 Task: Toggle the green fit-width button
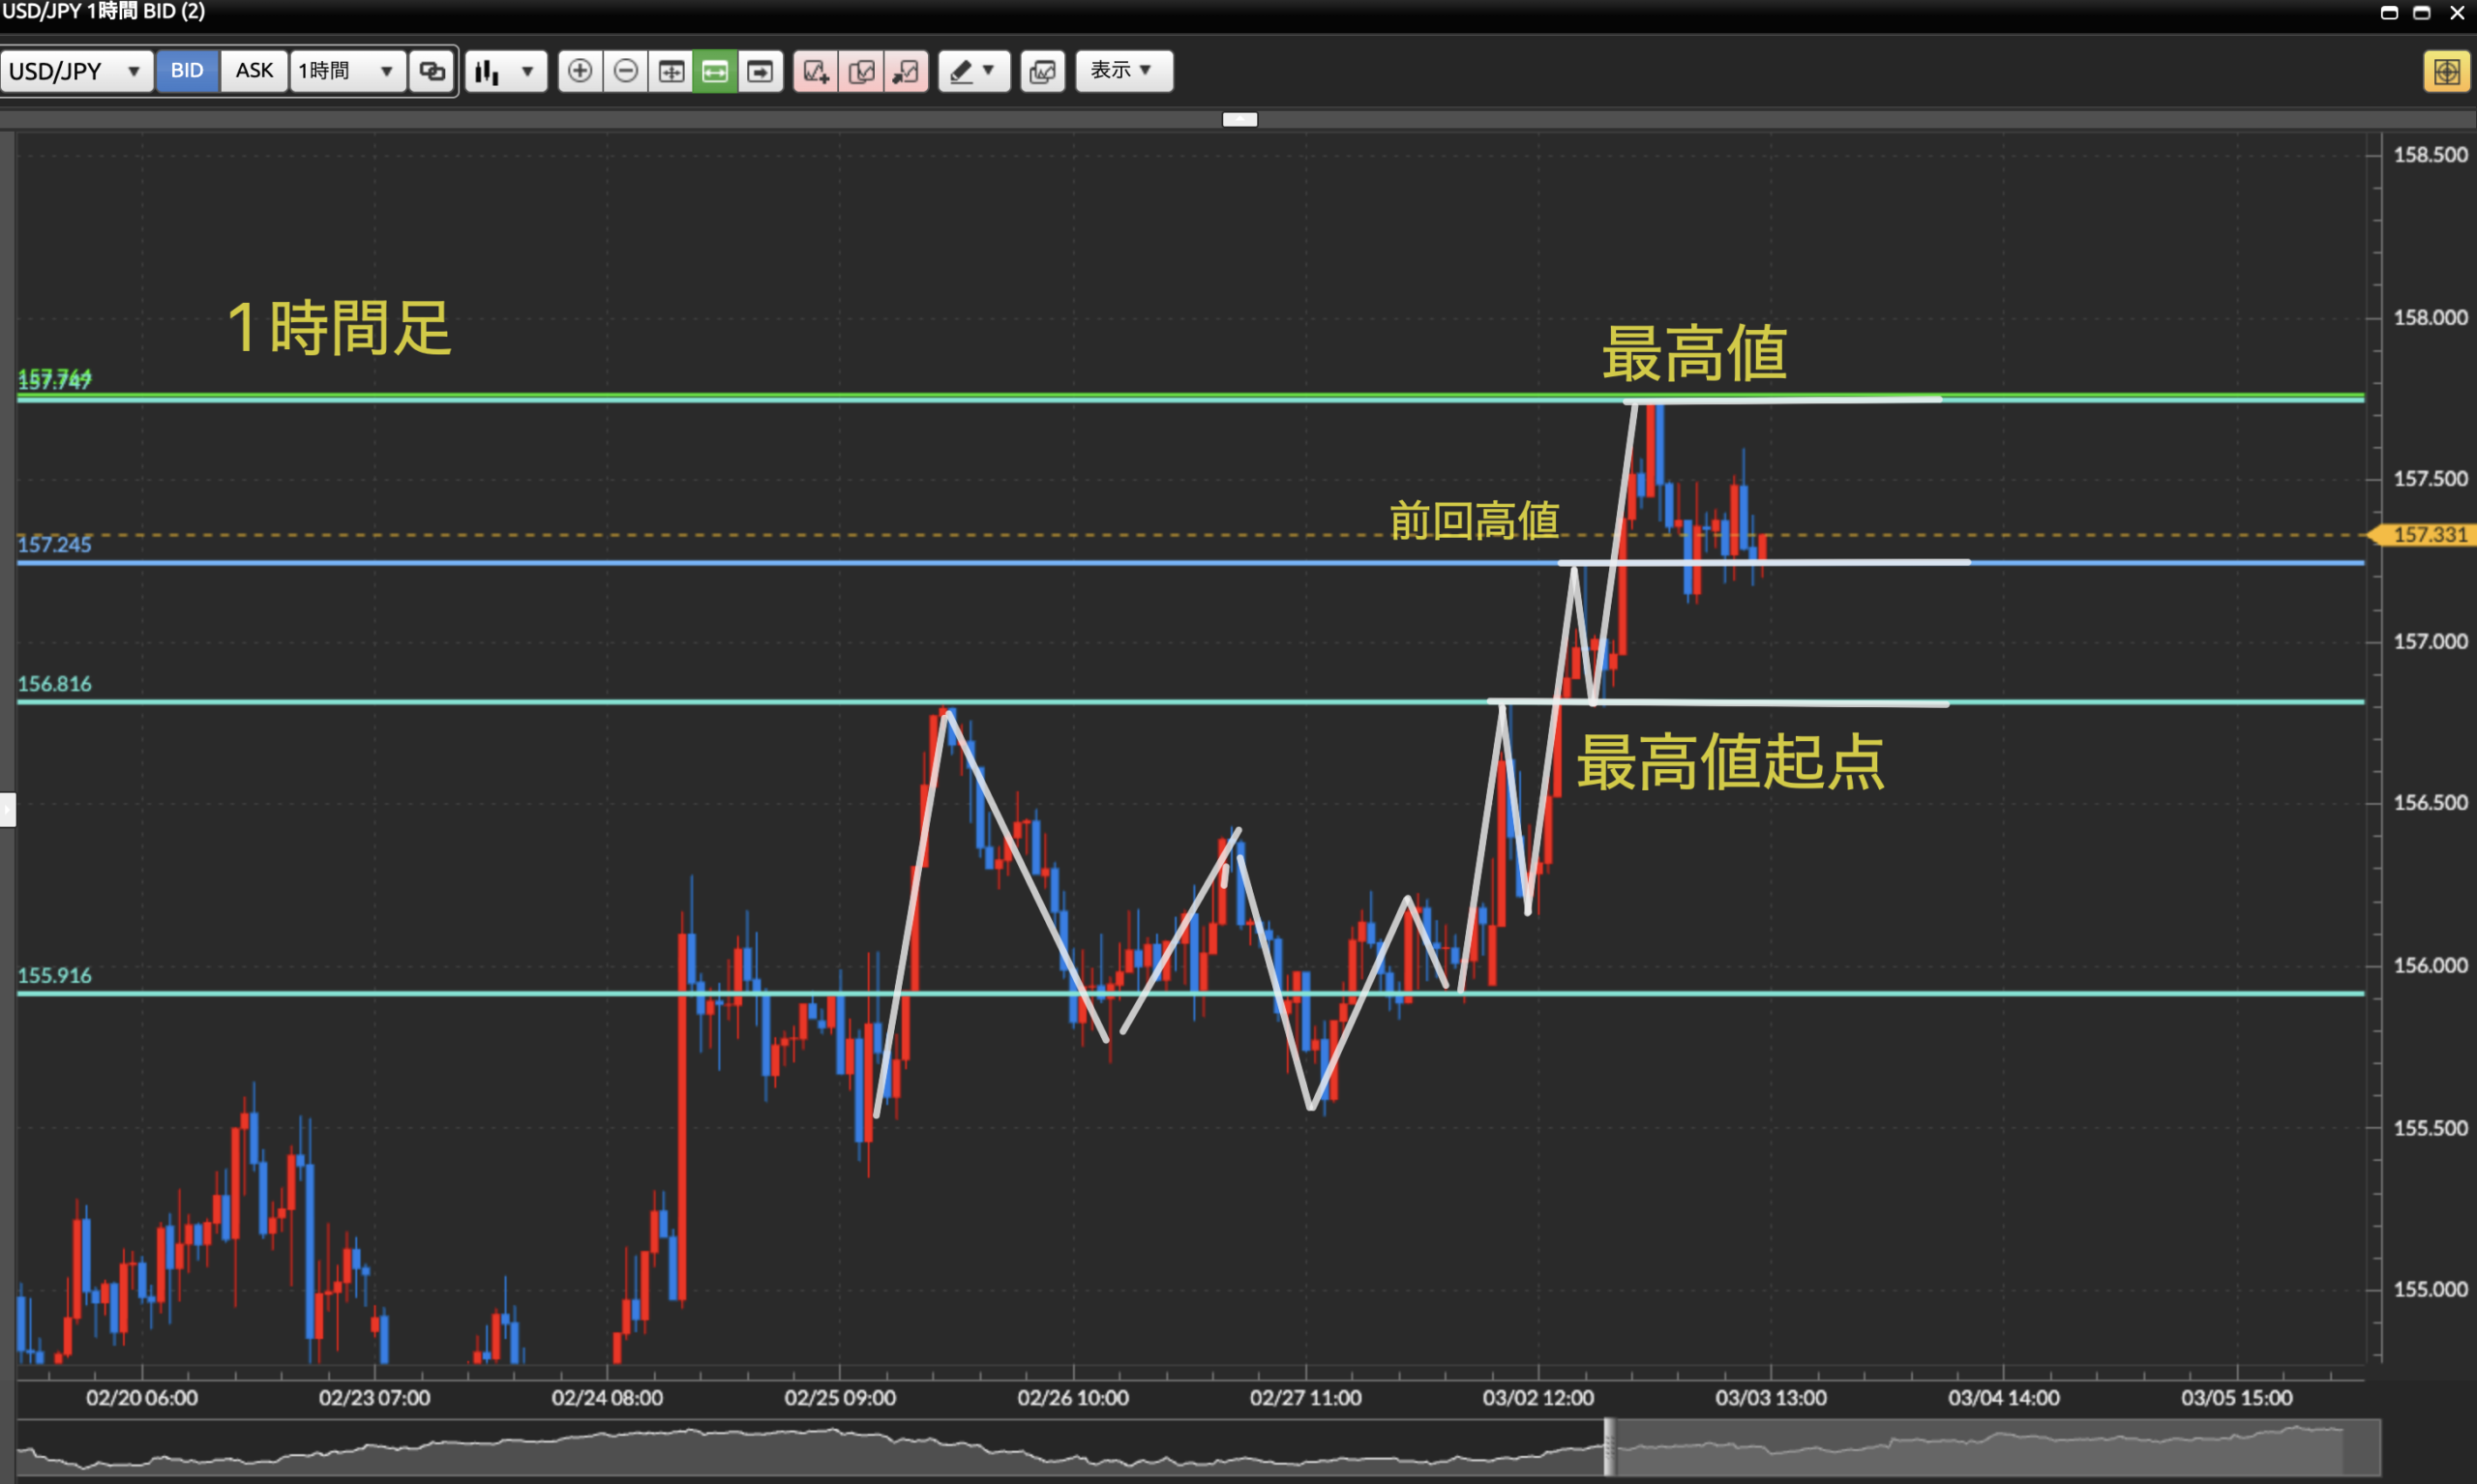[x=715, y=71]
